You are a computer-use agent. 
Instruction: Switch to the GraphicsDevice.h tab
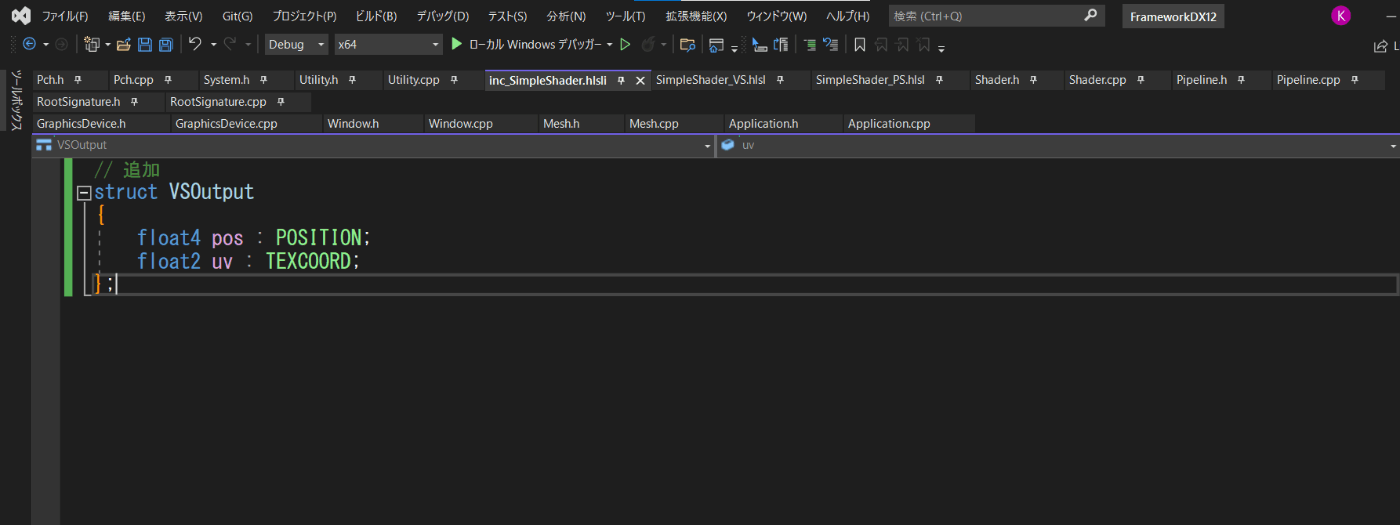coord(81,124)
